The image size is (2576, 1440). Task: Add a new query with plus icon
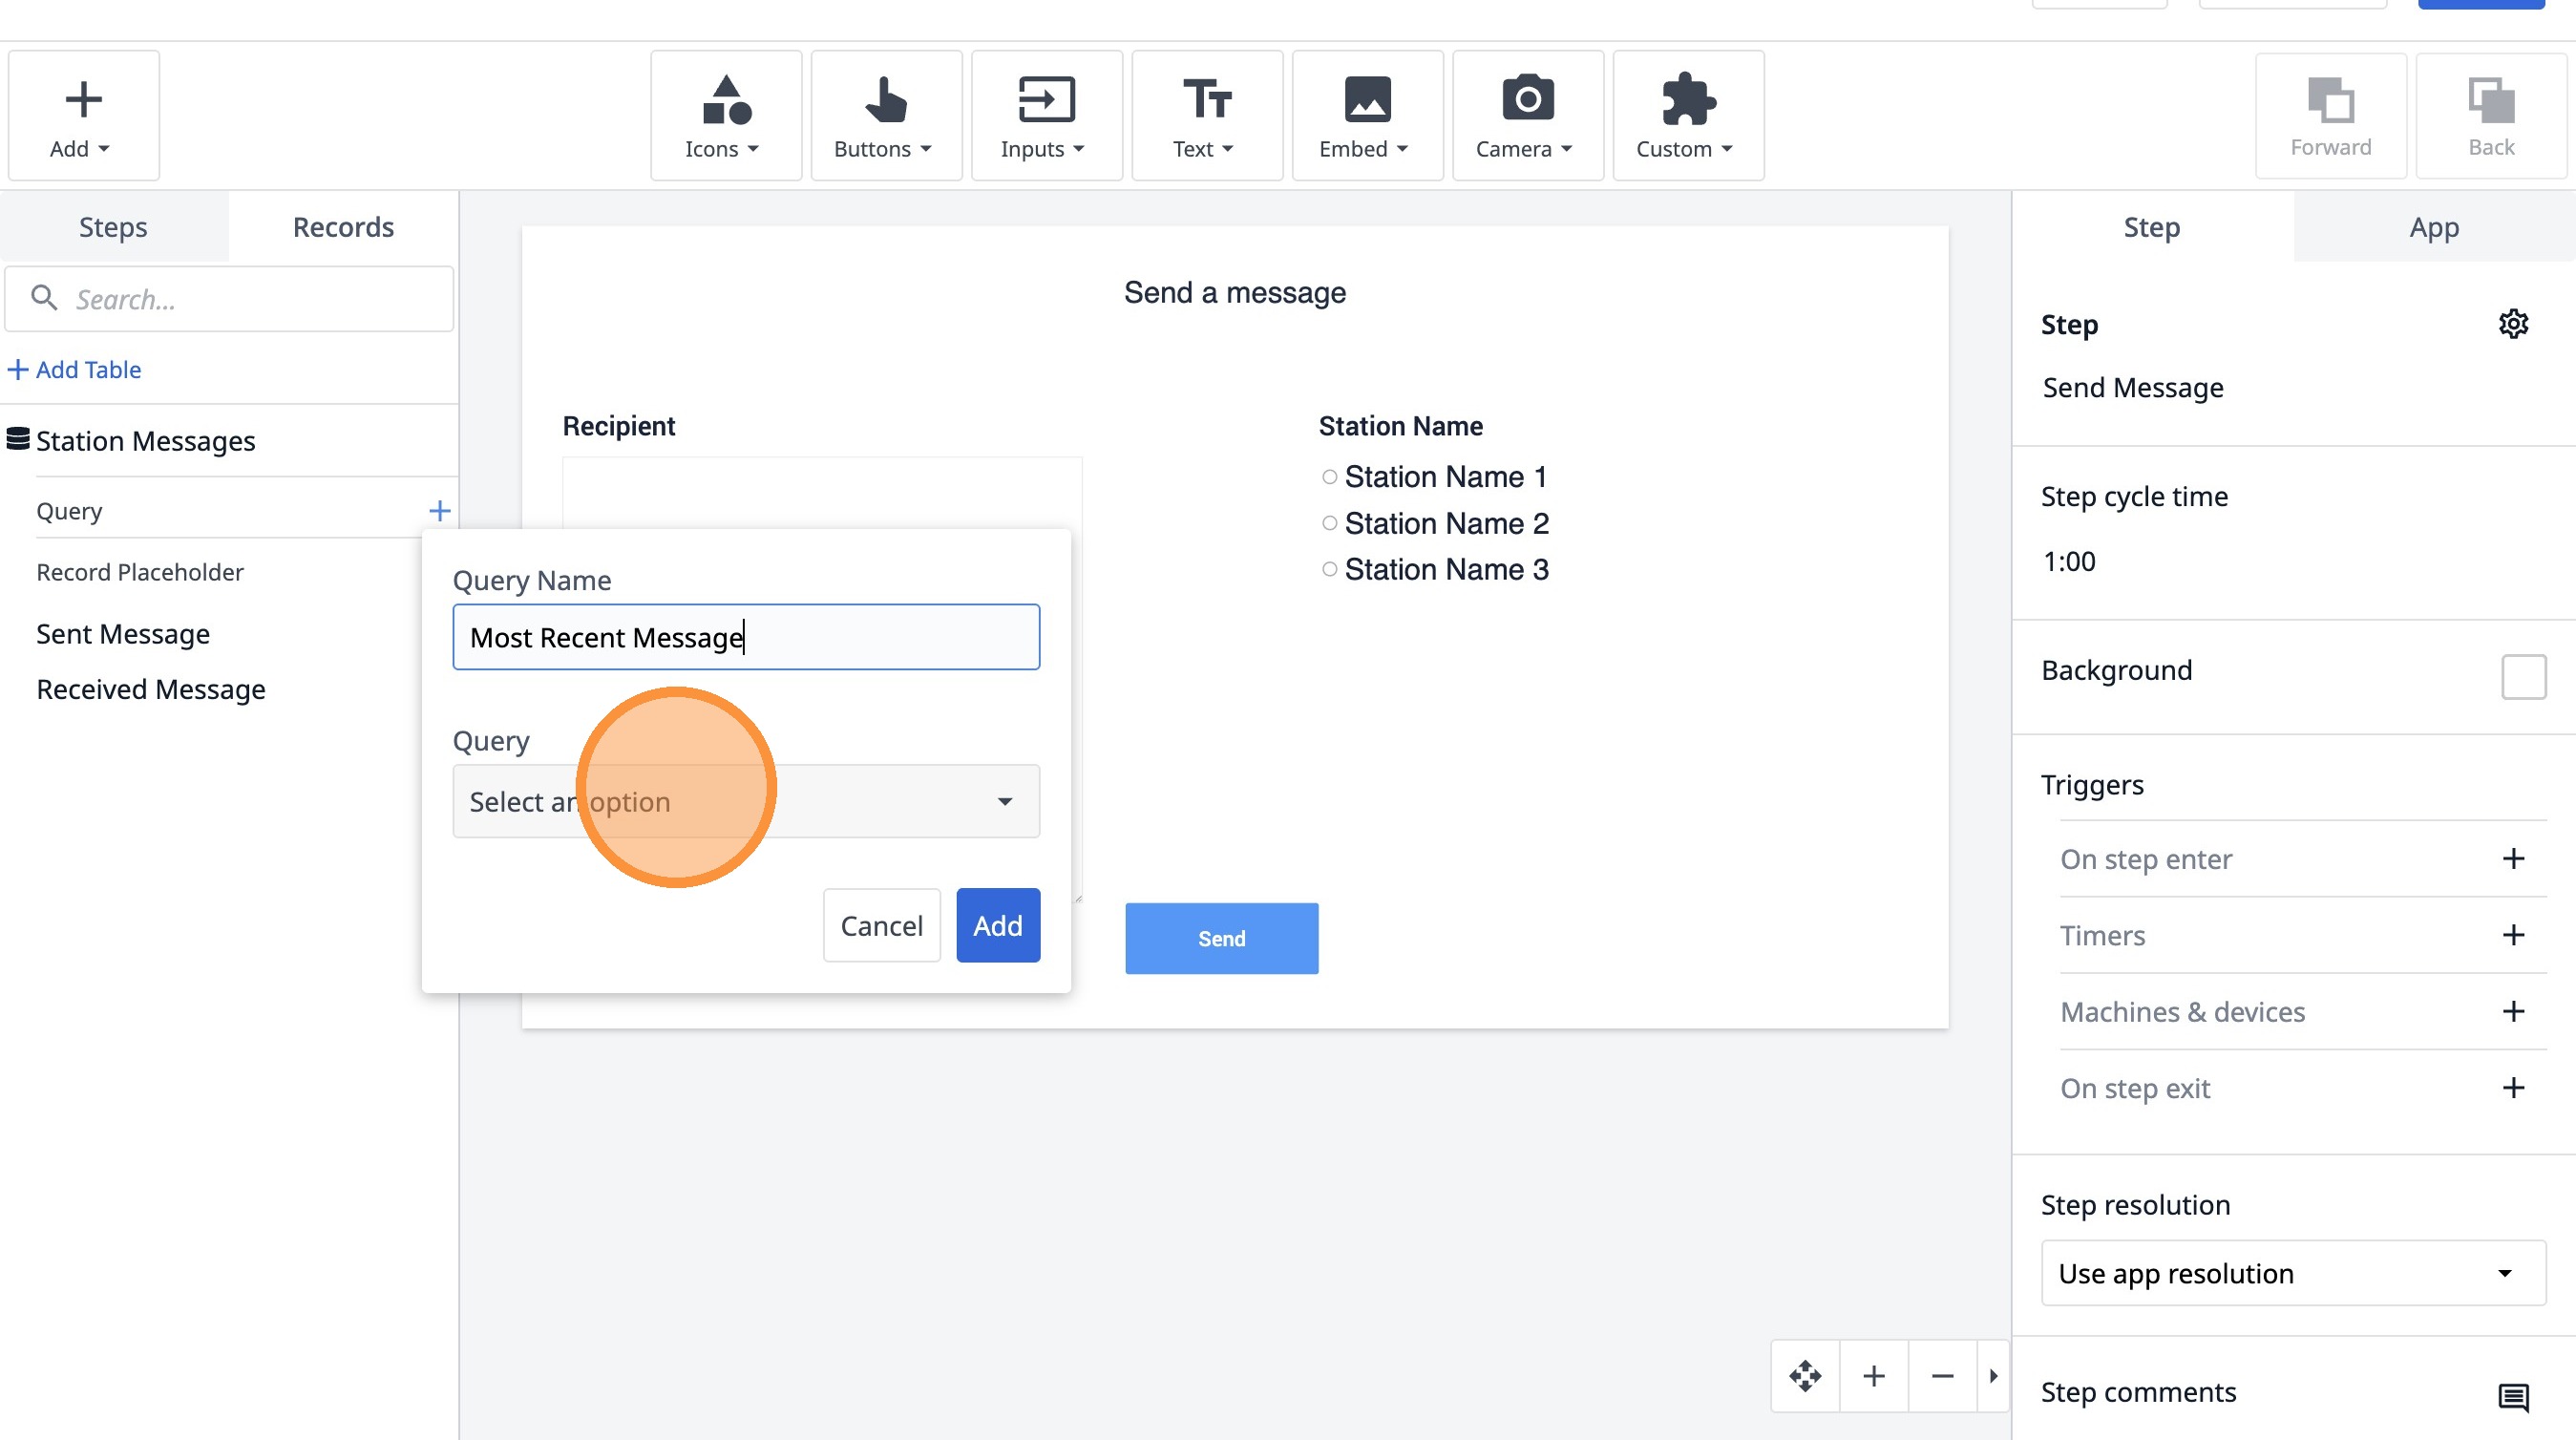439,511
